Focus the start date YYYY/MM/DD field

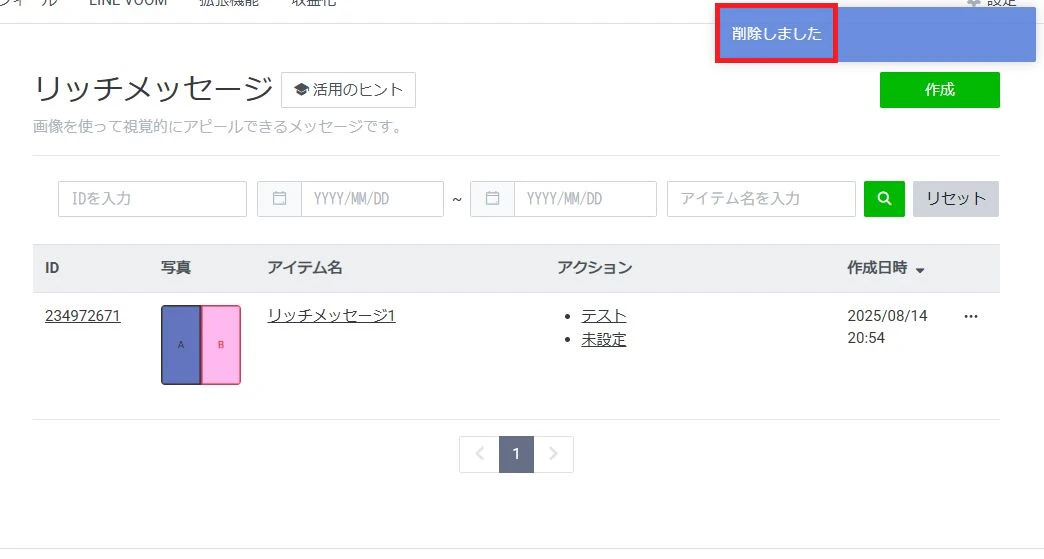click(x=372, y=199)
